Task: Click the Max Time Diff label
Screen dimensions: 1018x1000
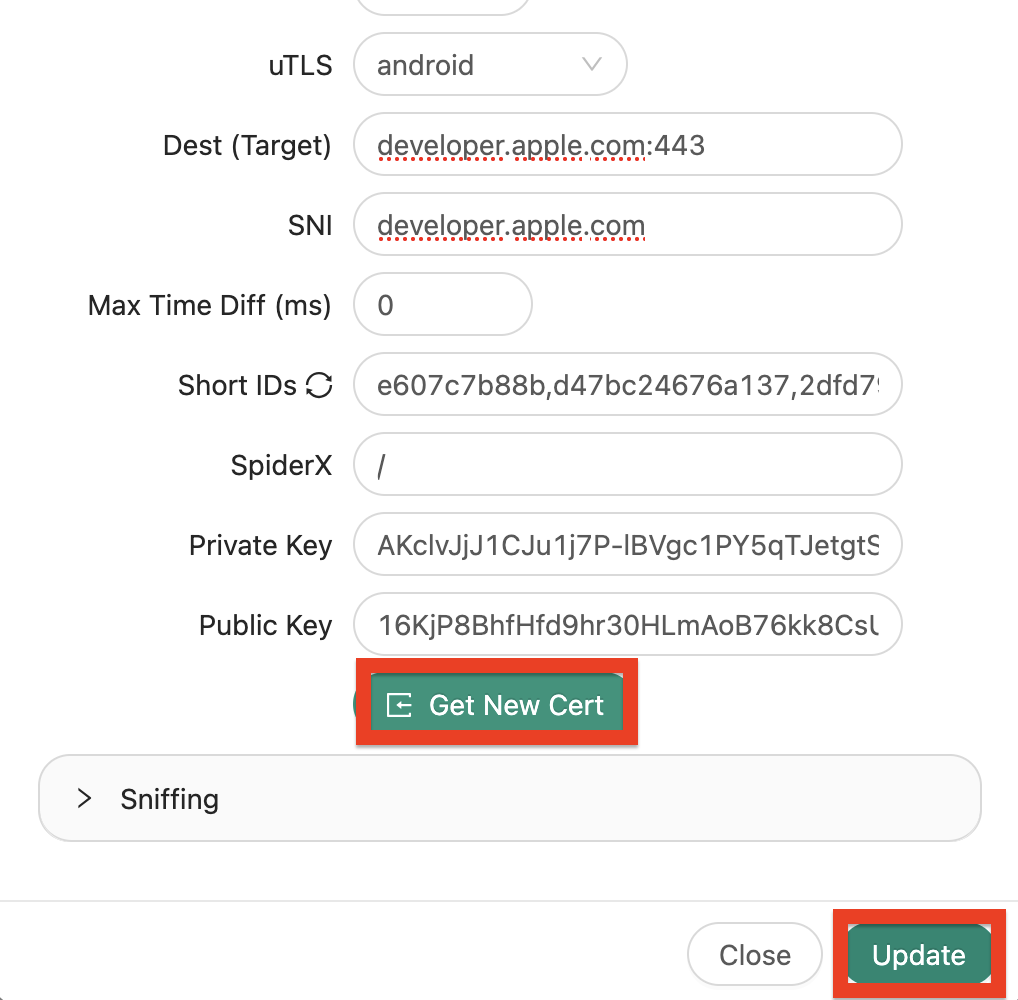Action: [209, 305]
